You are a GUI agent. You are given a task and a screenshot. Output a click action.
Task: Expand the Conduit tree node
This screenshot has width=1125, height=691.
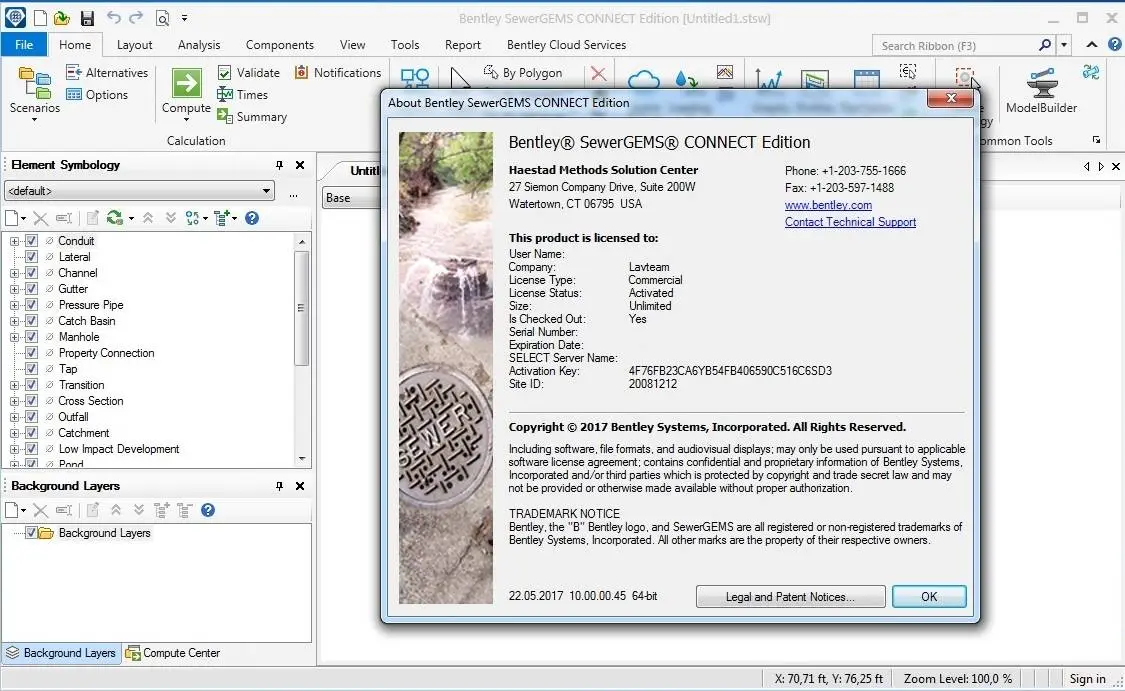pos(14,241)
